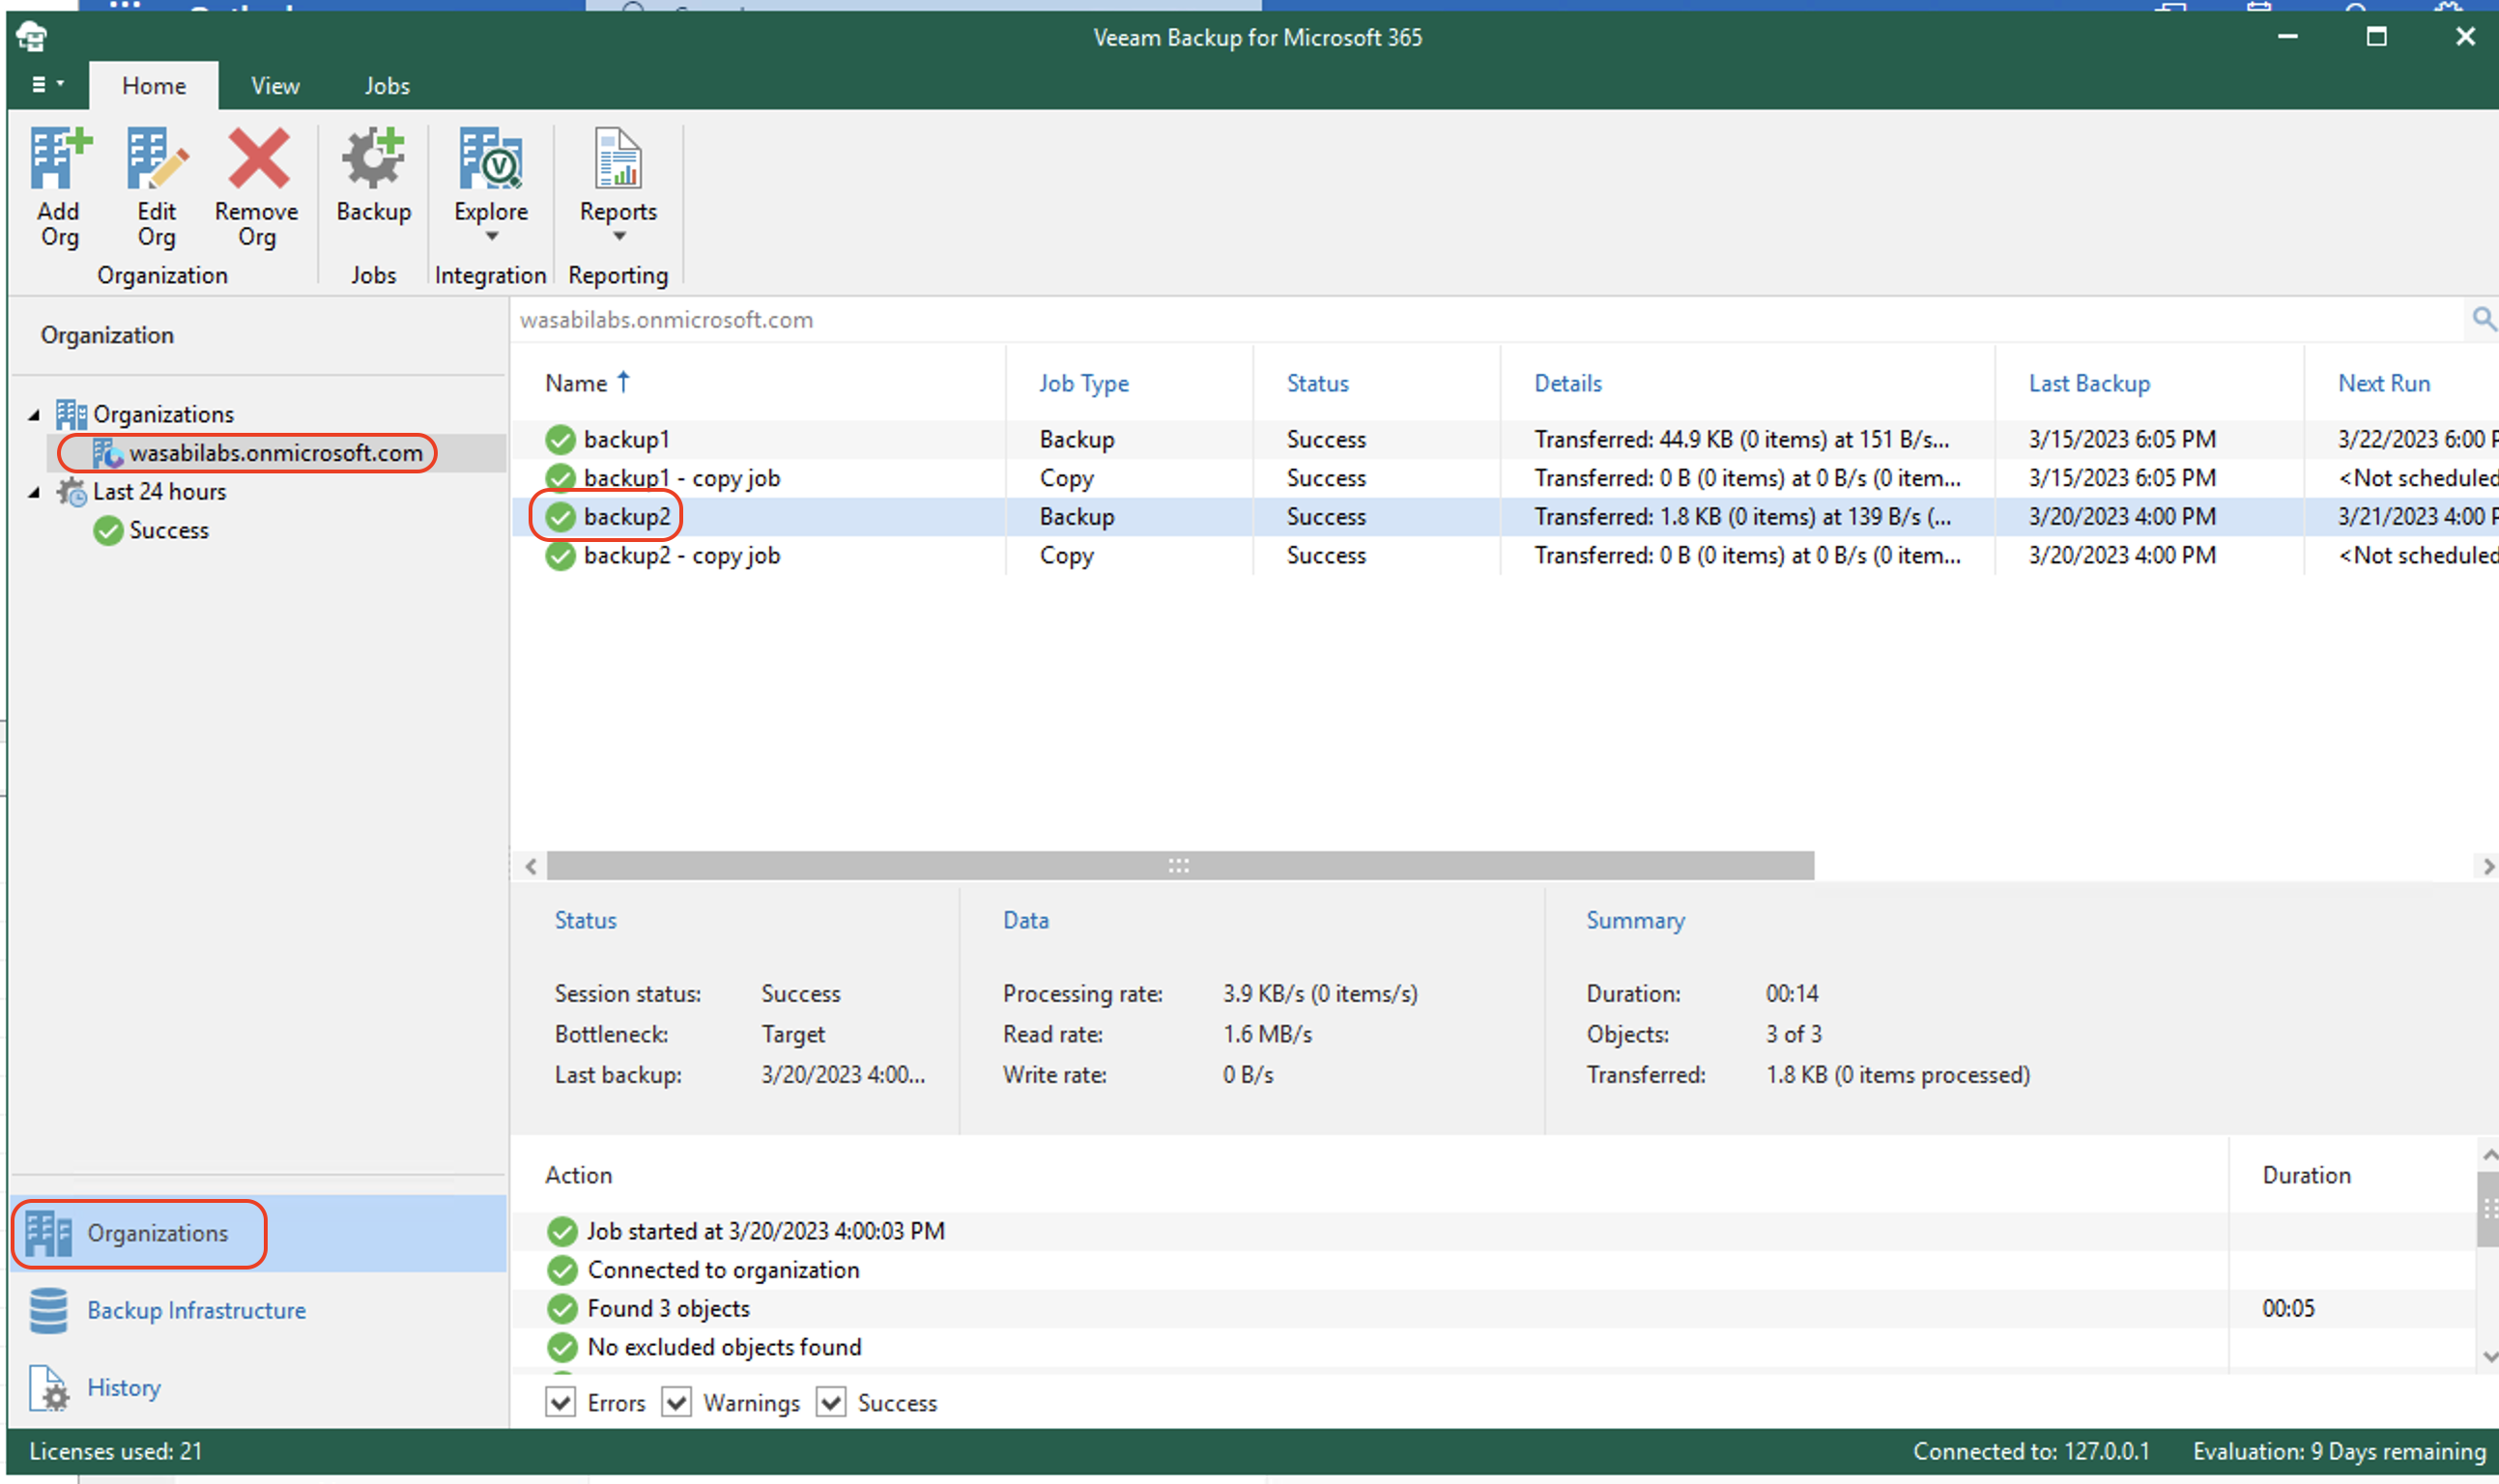
Task: Click the backup2 - copy job status icon
Action: click(x=561, y=555)
